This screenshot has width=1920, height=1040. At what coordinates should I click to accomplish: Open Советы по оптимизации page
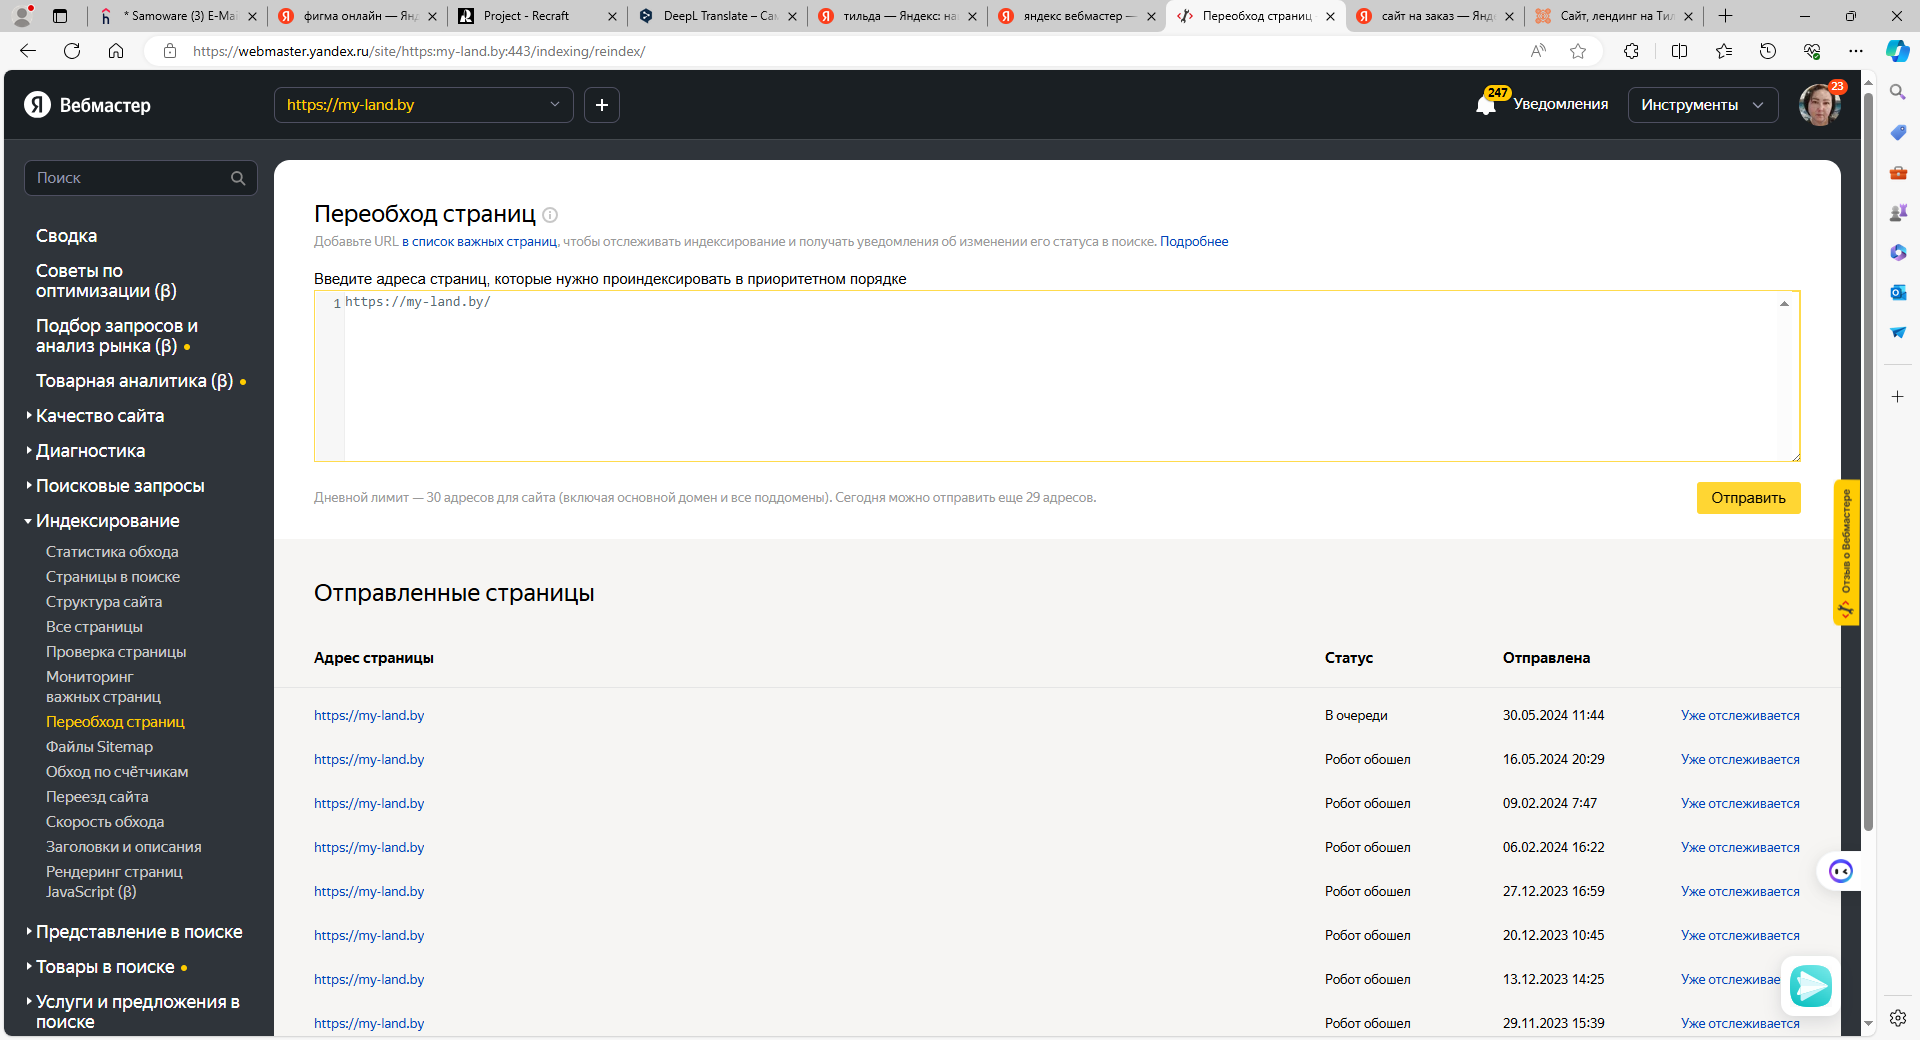(106, 281)
